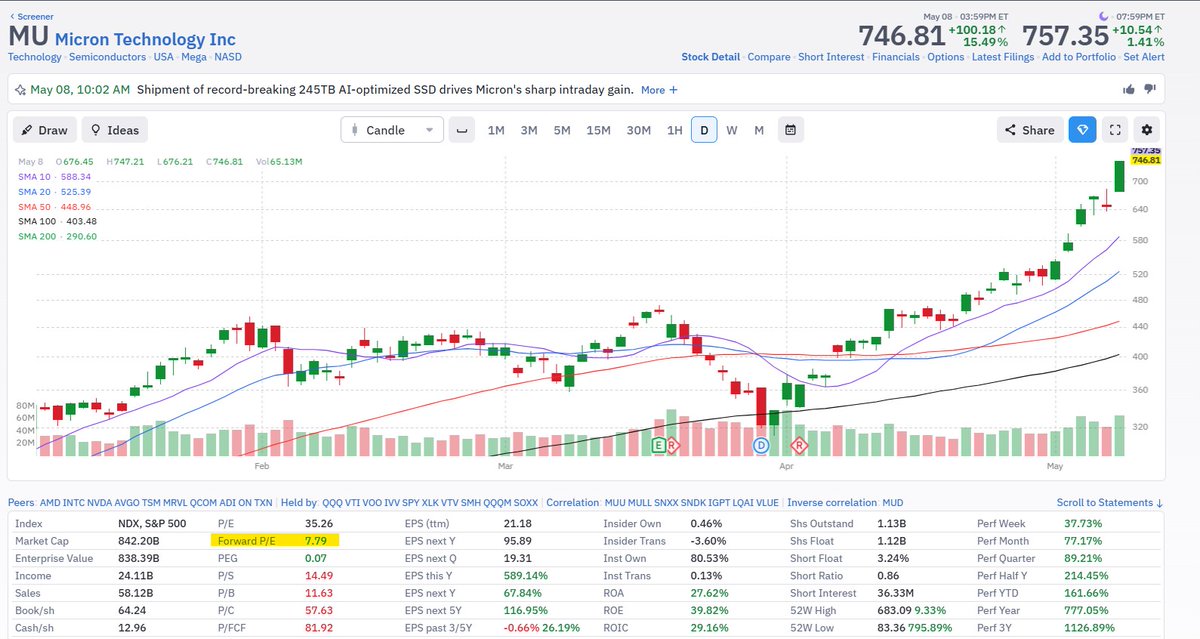Open the Ideas panel

[114, 130]
